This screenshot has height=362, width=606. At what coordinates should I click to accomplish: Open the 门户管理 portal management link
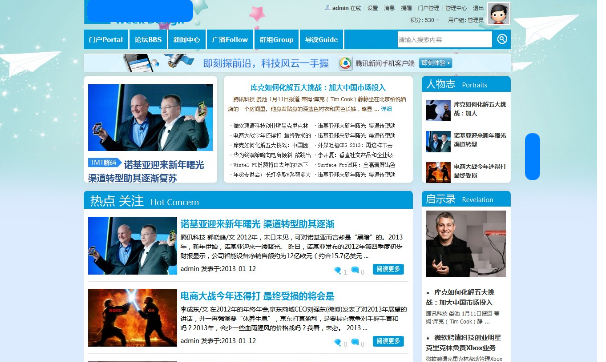[429, 8]
